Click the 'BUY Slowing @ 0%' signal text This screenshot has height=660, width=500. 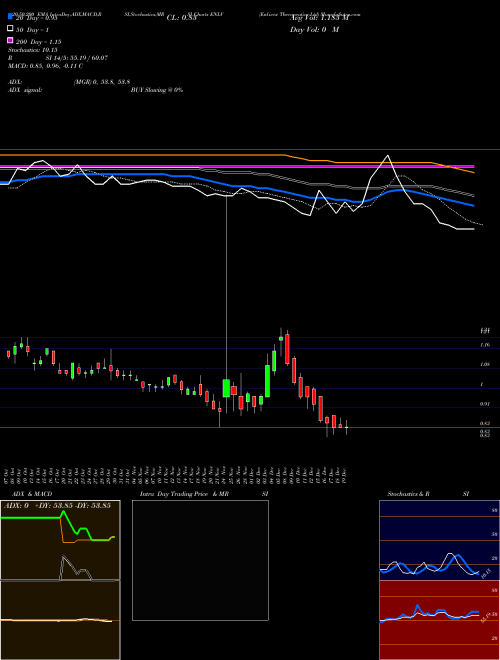tap(157, 90)
